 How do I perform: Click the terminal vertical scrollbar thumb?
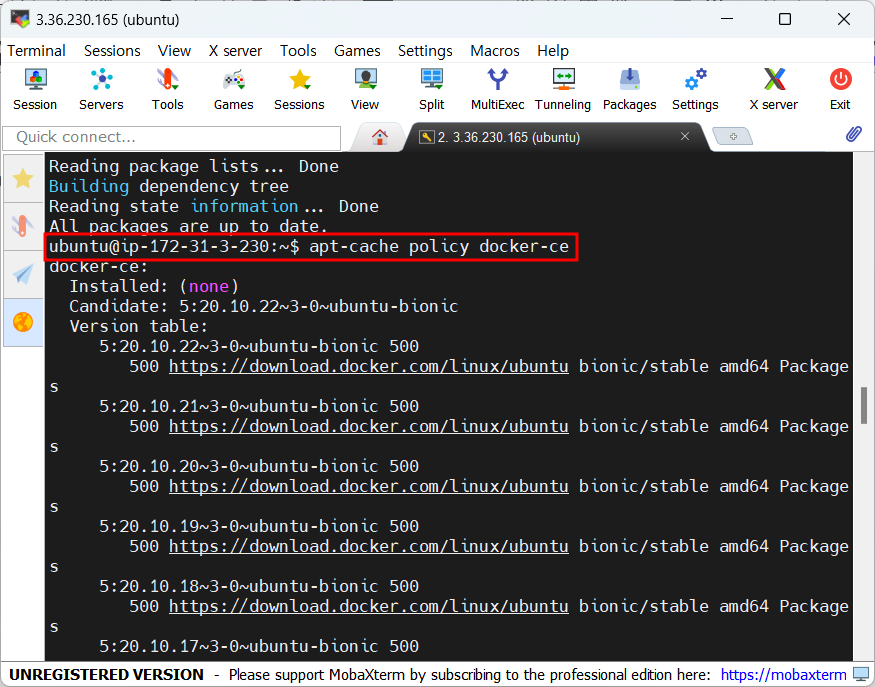[x=863, y=406]
